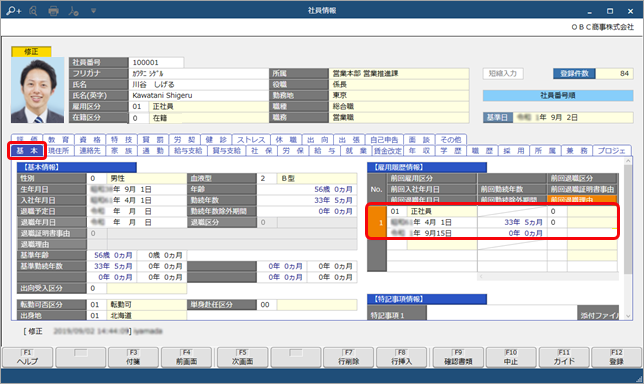Viewport: 644px width, 384px height.
Task: Click the magnifier-plus search icon in title bar
Action: [14, 11]
